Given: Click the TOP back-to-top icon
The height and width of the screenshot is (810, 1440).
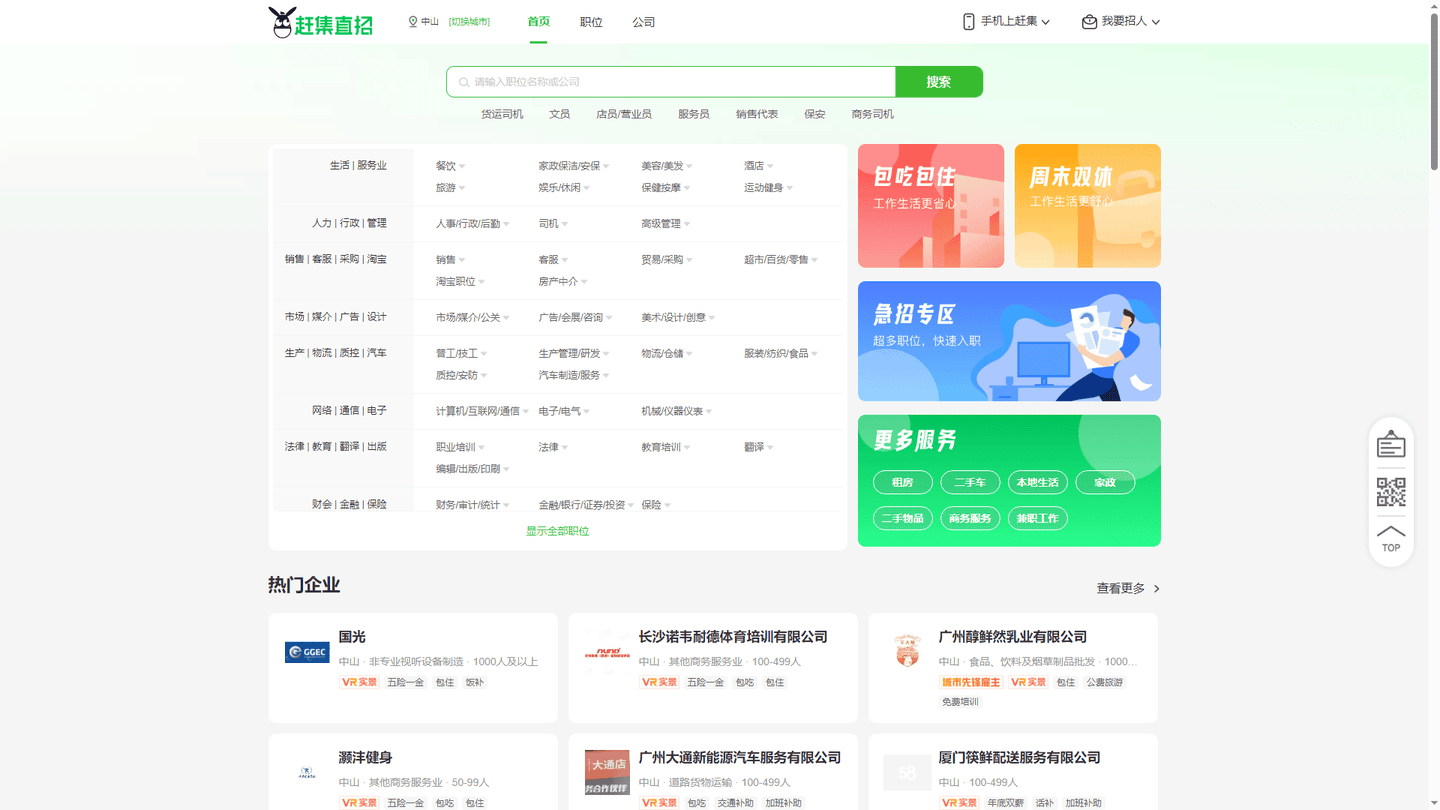Looking at the screenshot, I should pos(1391,538).
